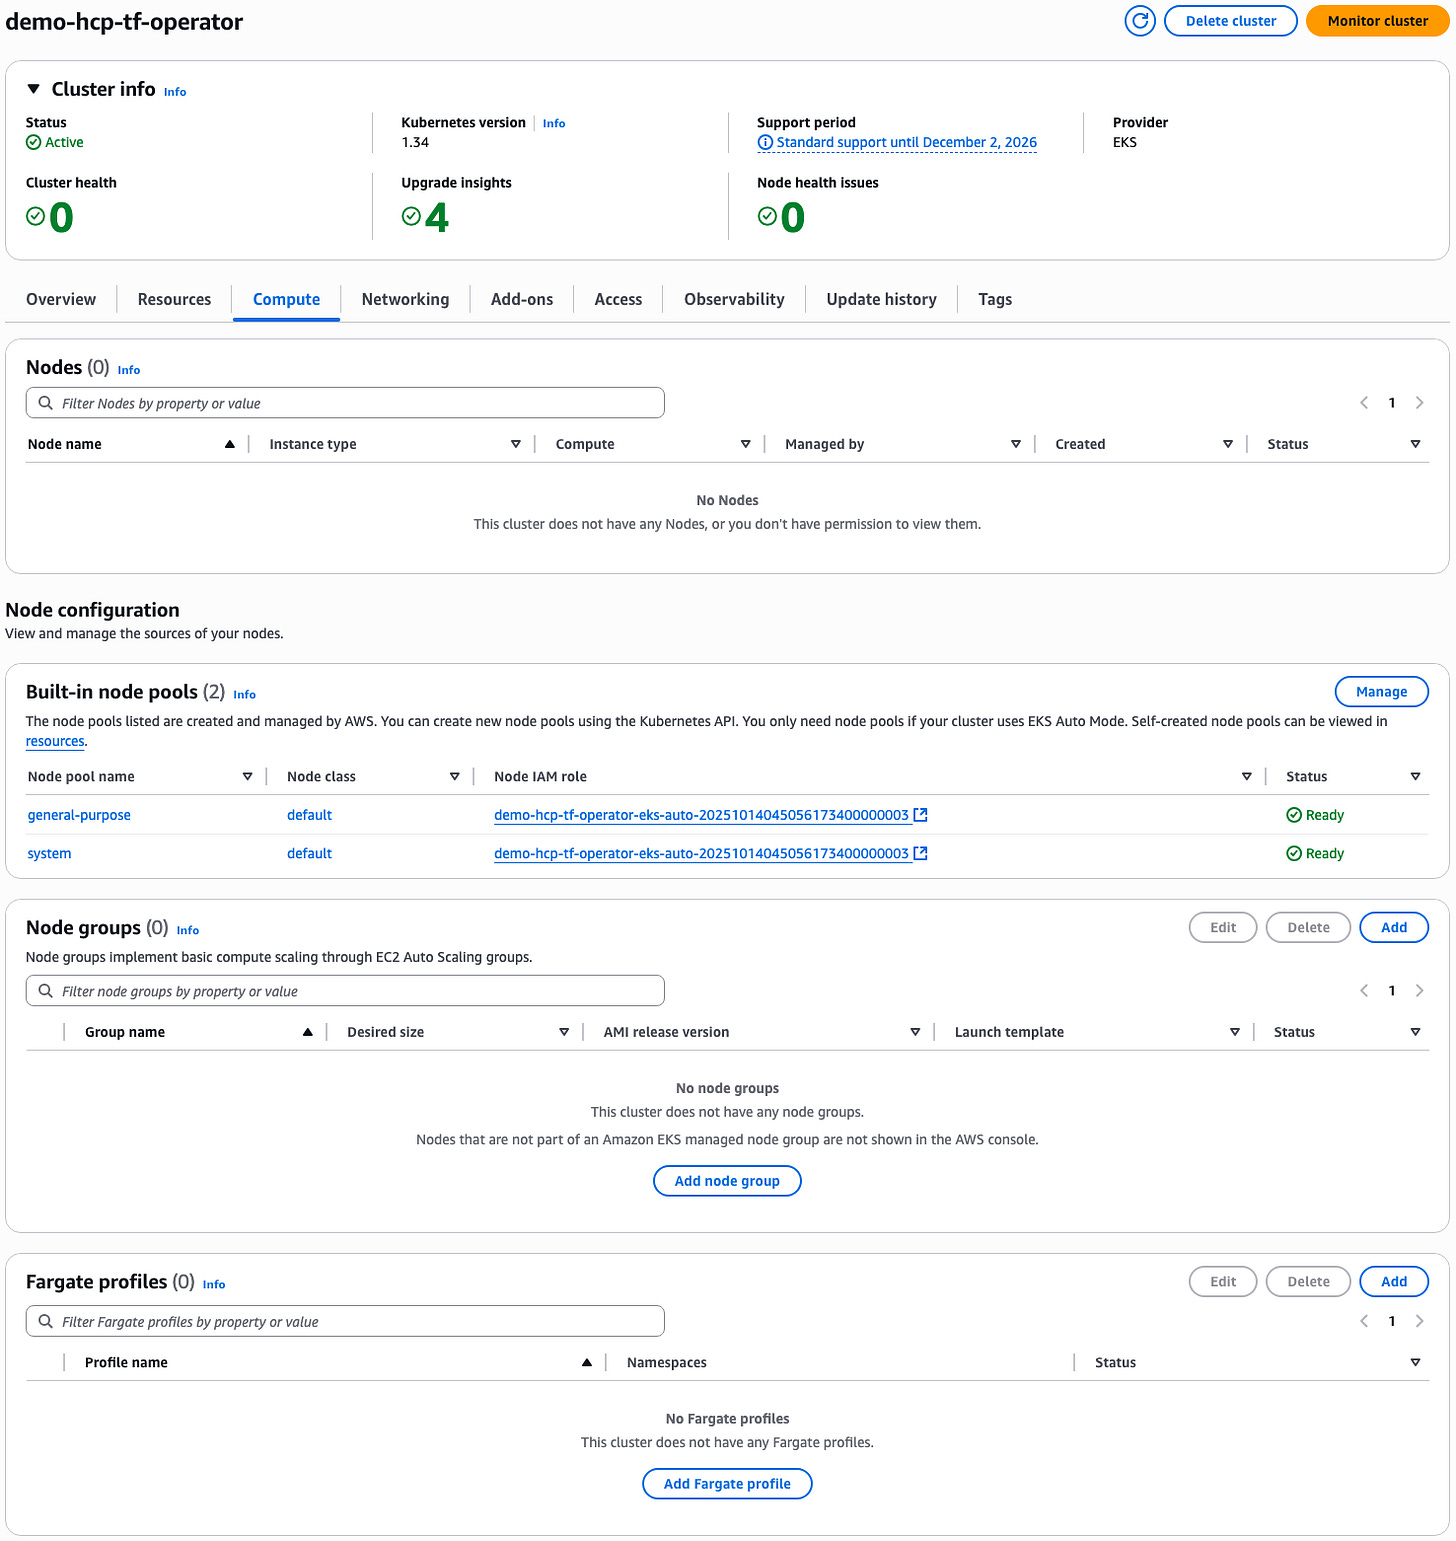The height and width of the screenshot is (1541, 1456).
Task: Open Info link beside Fargate profiles
Action: point(214,1285)
